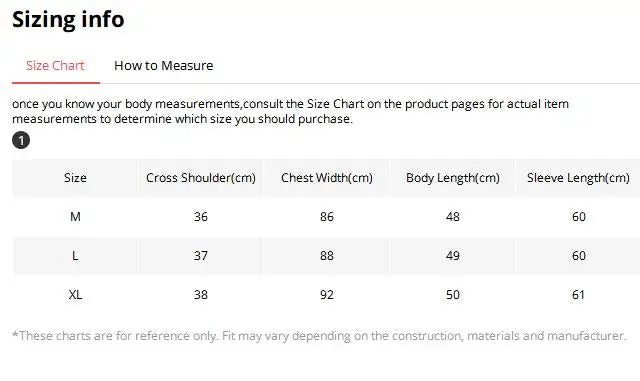Click the Cross Shoulder(cm) column header
The image size is (640, 381).
pos(201,178)
